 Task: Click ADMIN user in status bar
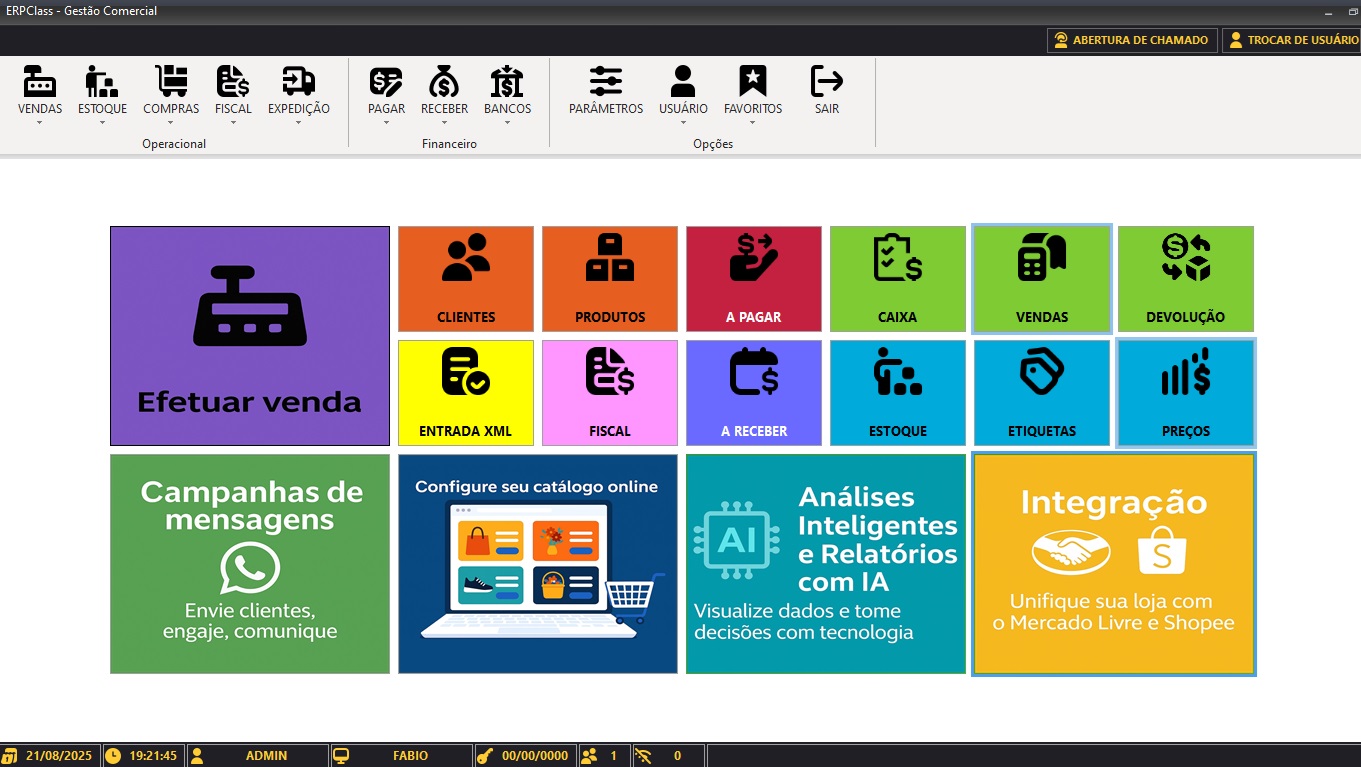pyautogui.click(x=267, y=756)
